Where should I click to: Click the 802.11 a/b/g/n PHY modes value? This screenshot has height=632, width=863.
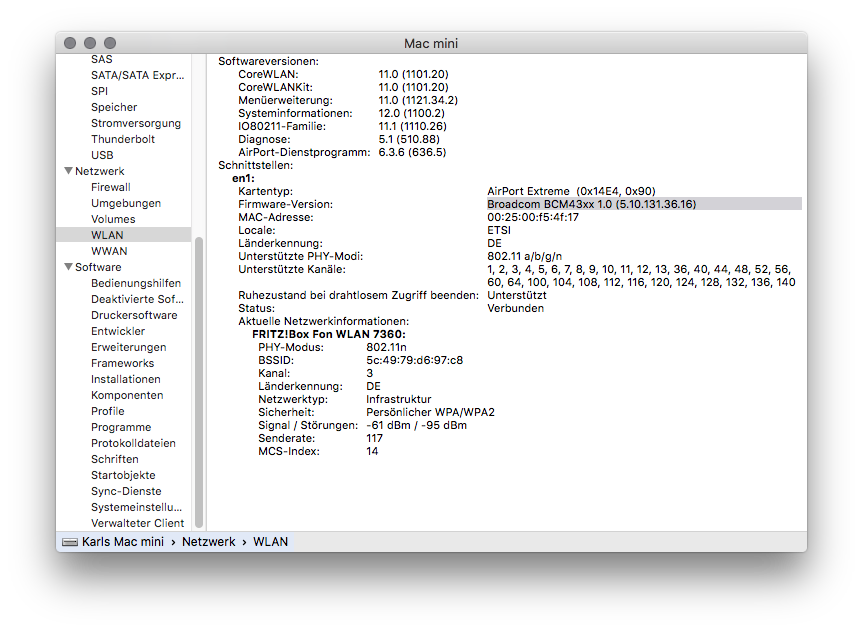pyautogui.click(x=525, y=256)
